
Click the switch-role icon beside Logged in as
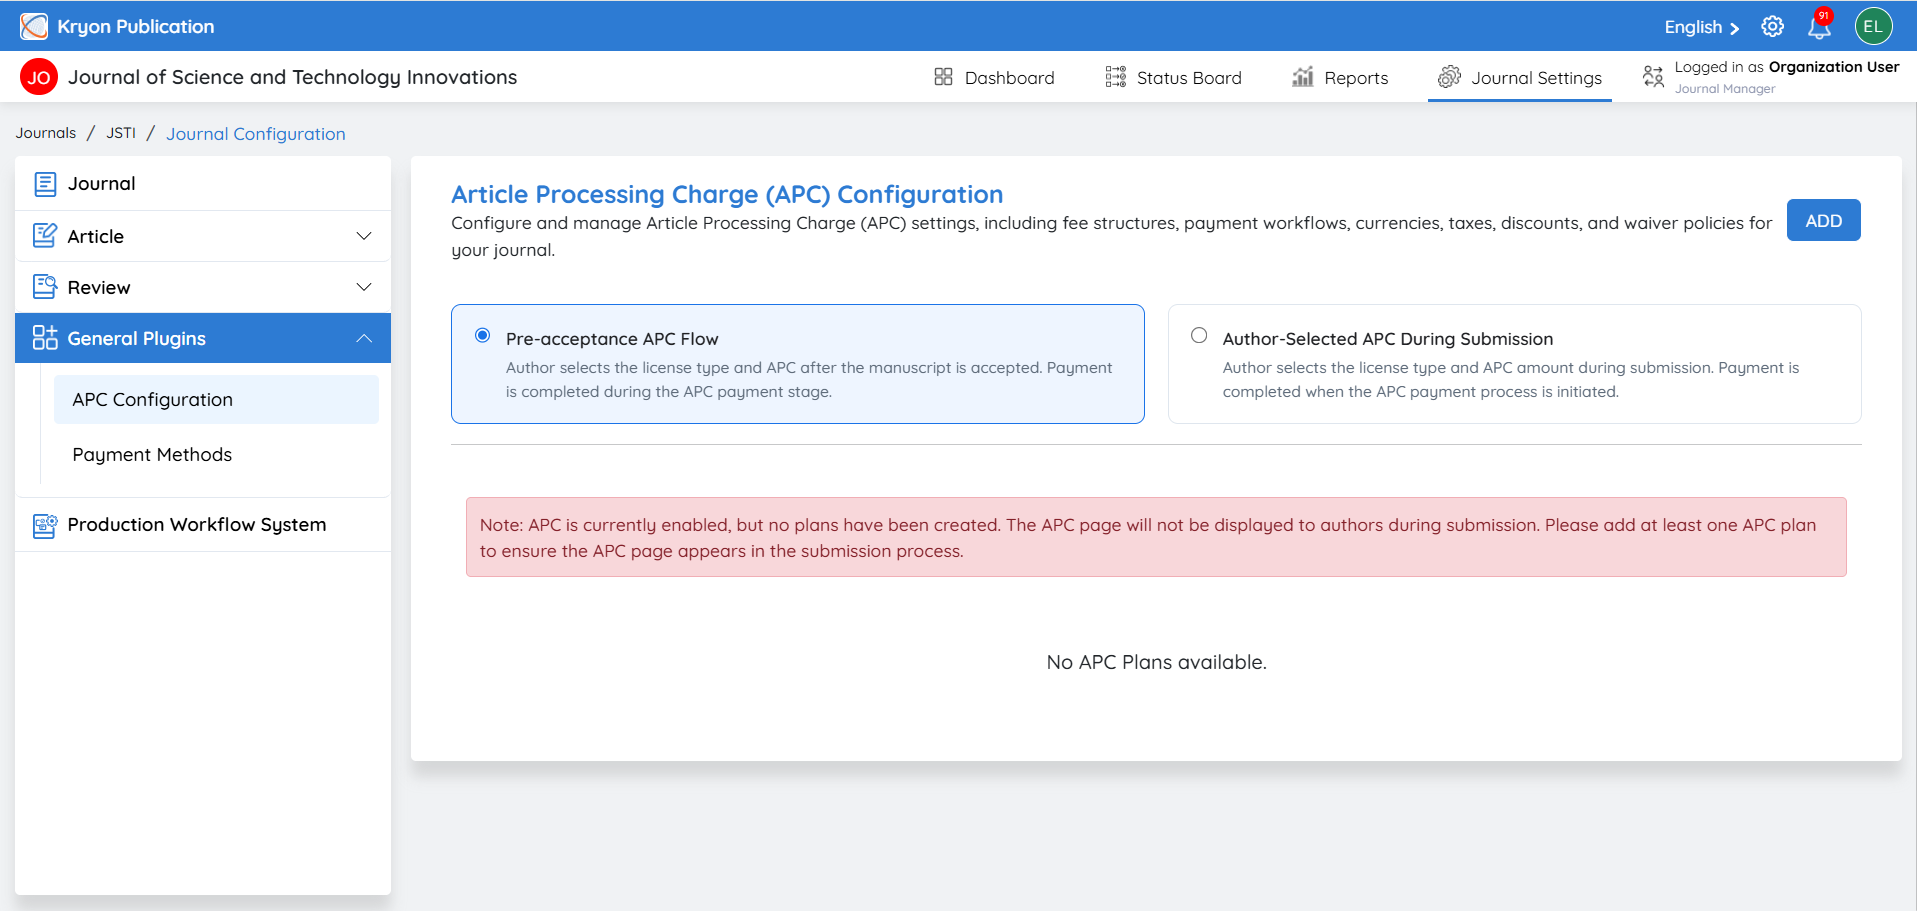click(x=1653, y=77)
